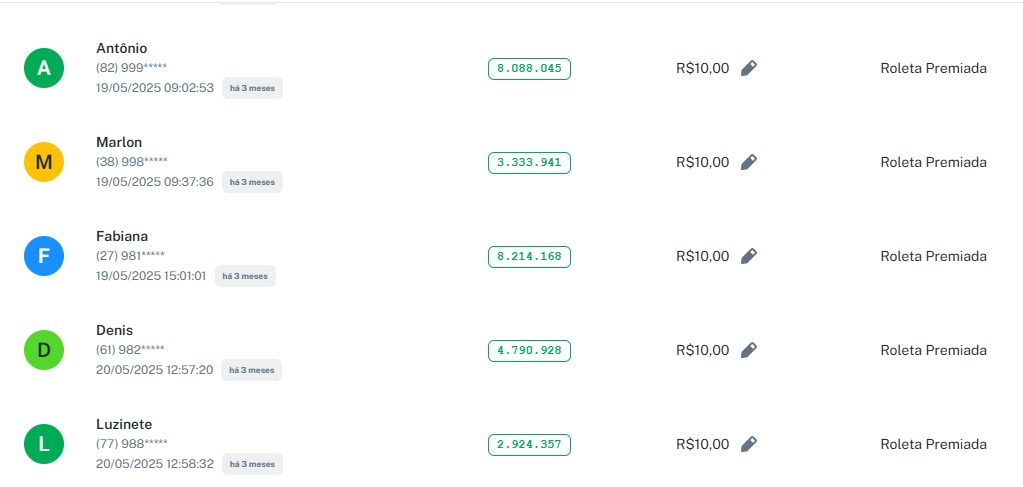Click the edit pencil beside Denis's prize
The width and height of the screenshot is (1023, 487).
[x=749, y=350]
